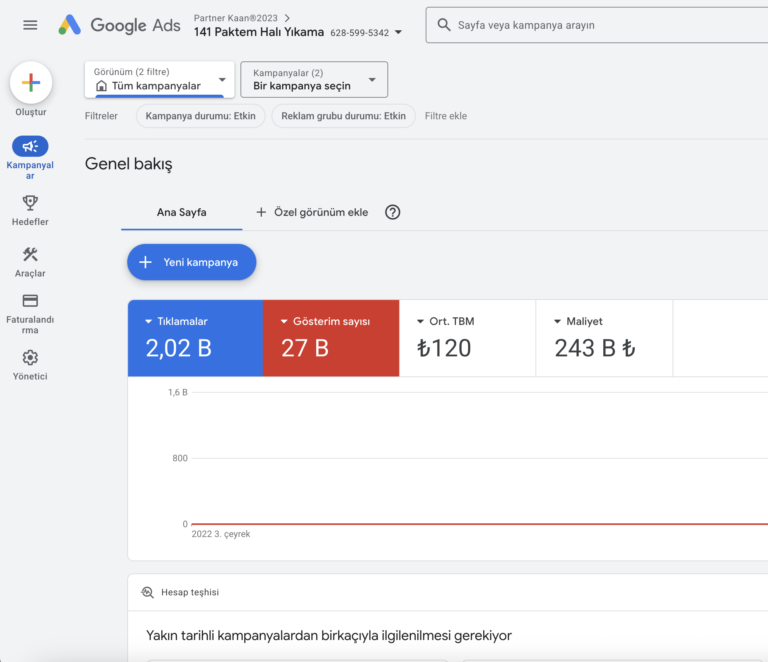Click the Google Ads logo
The height and width of the screenshot is (662, 768).
(120, 25)
